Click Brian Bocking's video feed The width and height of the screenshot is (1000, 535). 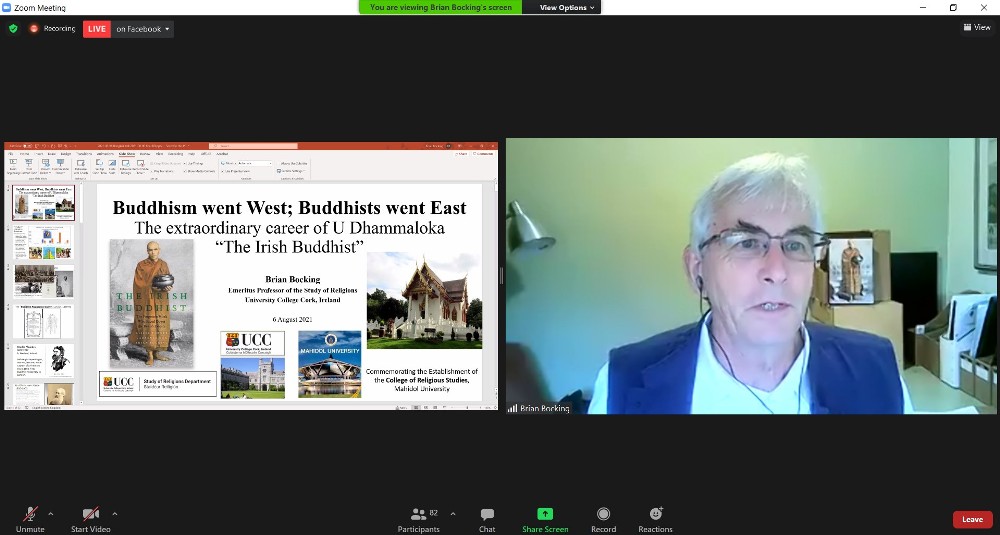click(x=751, y=276)
